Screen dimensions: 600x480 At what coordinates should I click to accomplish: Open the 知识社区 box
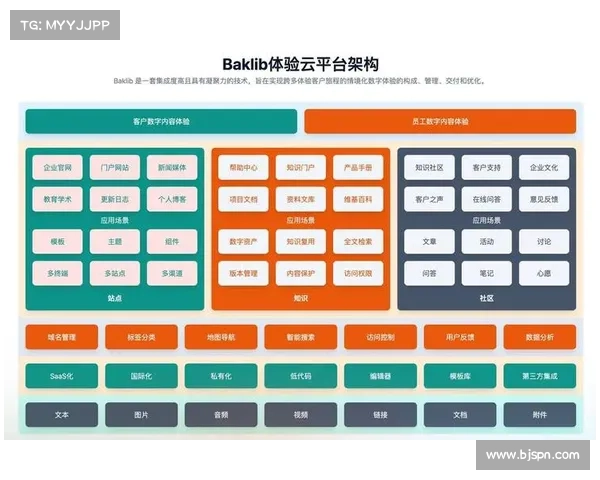click(429, 167)
